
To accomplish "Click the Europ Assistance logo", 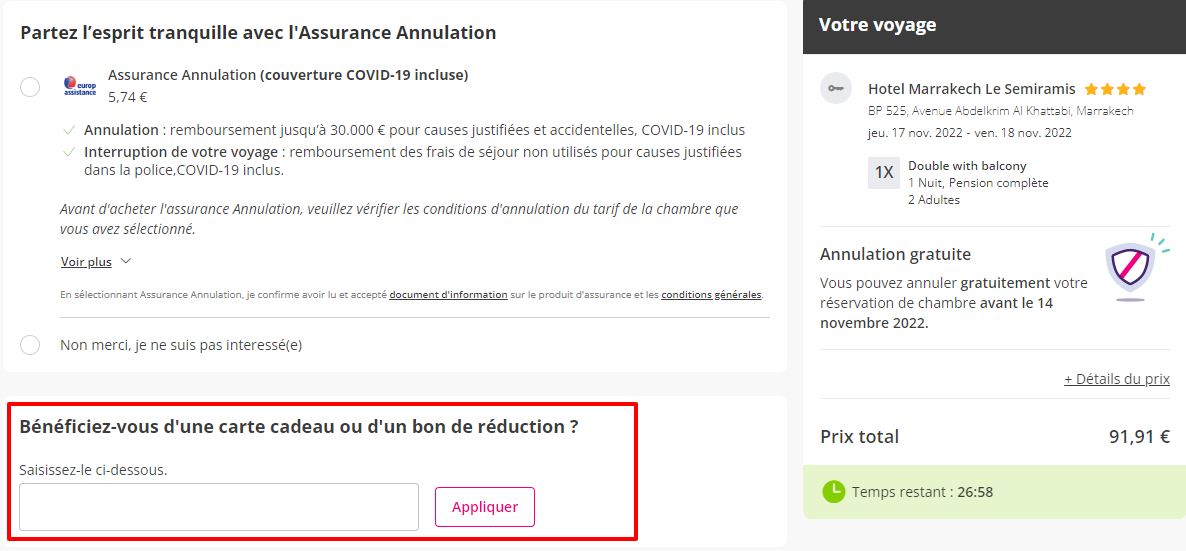I will click(x=80, y=86).
